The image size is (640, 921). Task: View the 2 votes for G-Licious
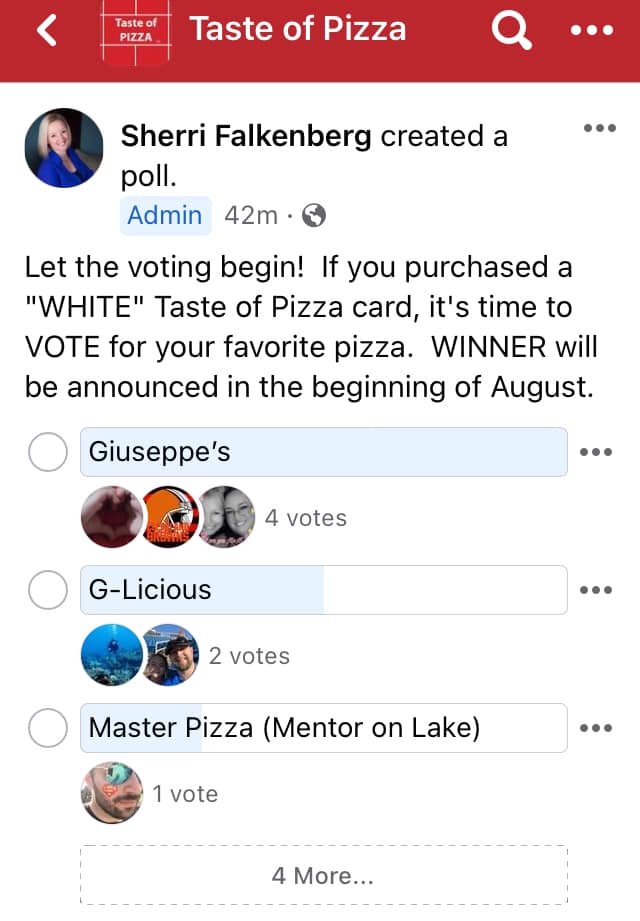(249, 656)
